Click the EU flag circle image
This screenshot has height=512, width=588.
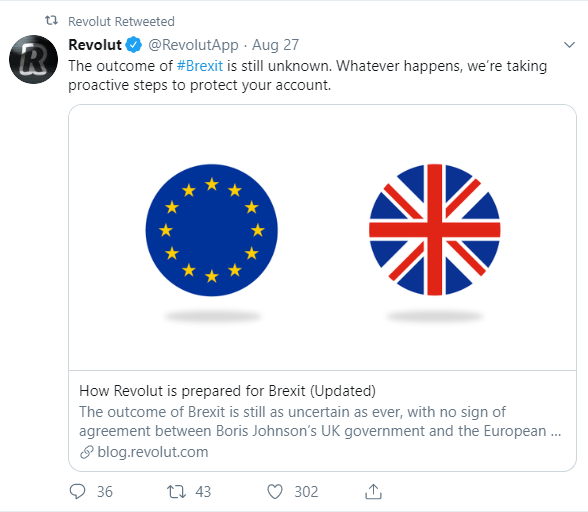[212, 230]
